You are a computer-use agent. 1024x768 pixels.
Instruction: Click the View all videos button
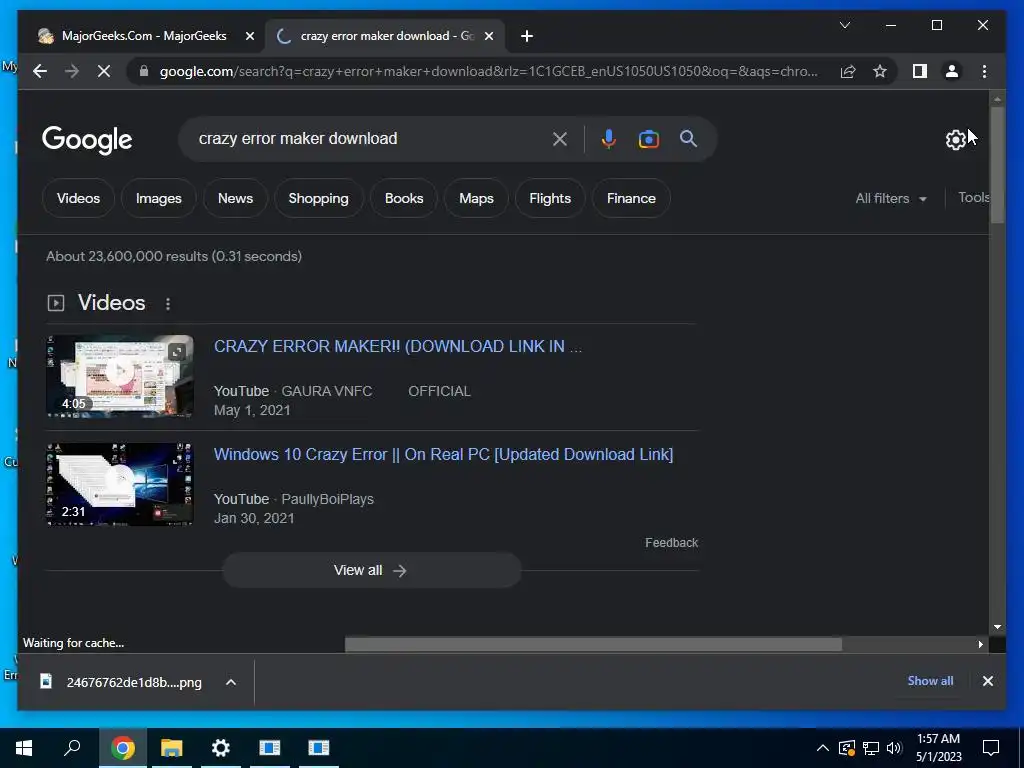click(x=371, y=570)
